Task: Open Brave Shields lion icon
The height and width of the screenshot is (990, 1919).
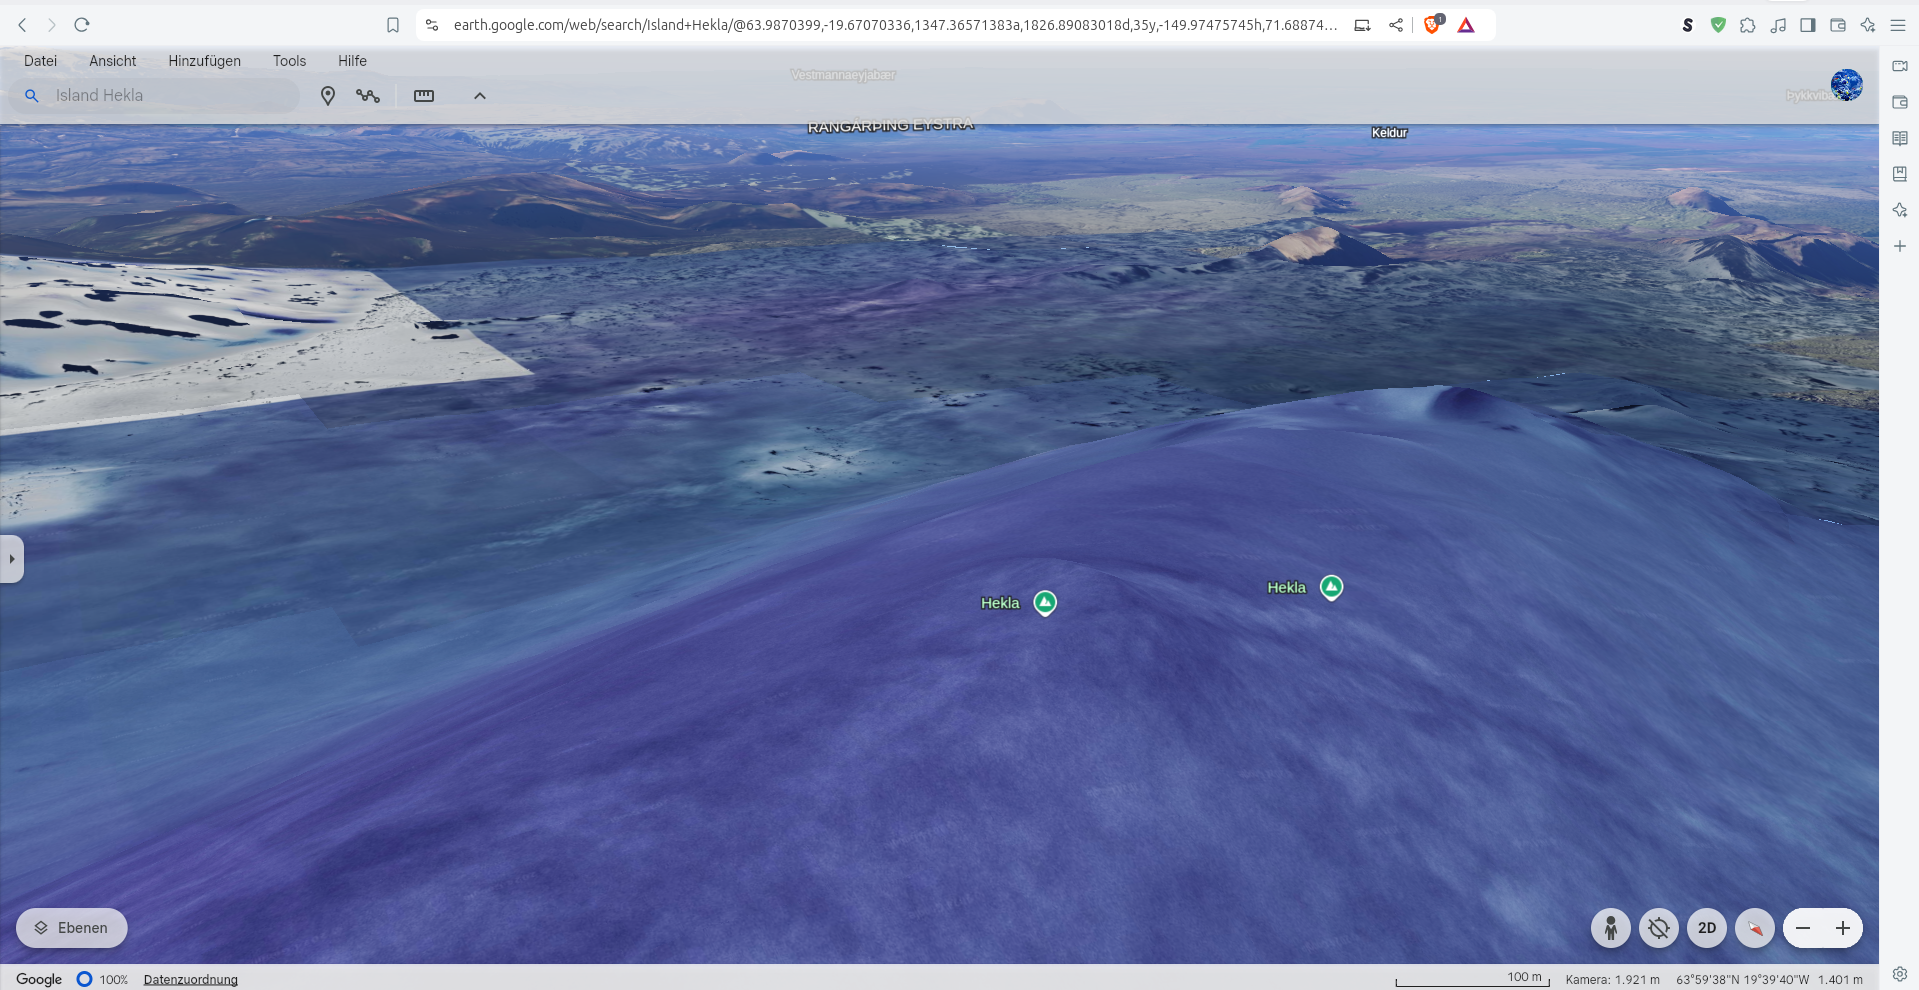Action: [1433, 25]
